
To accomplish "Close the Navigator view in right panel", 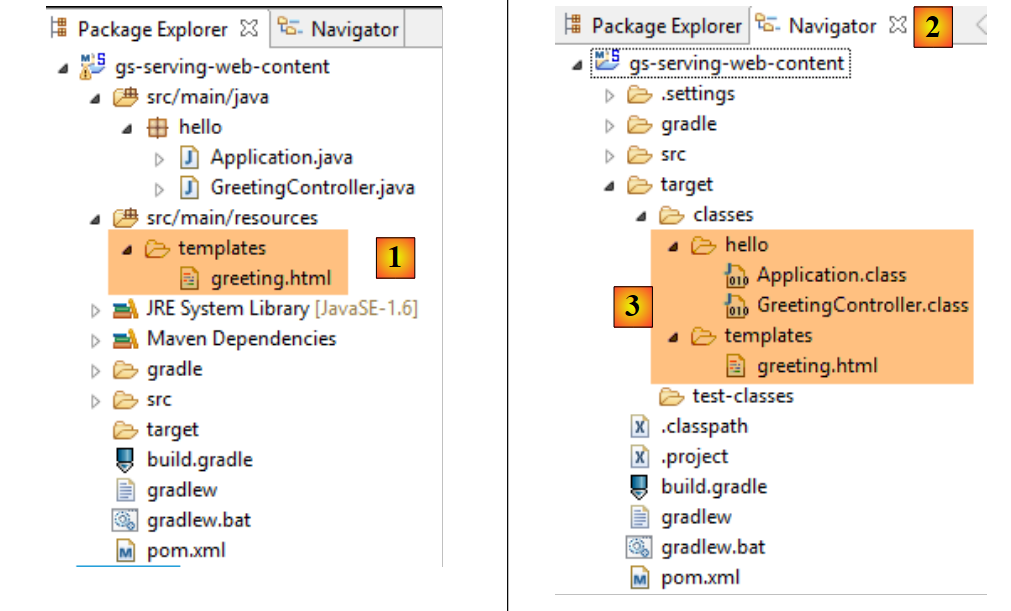I will 897,26.
